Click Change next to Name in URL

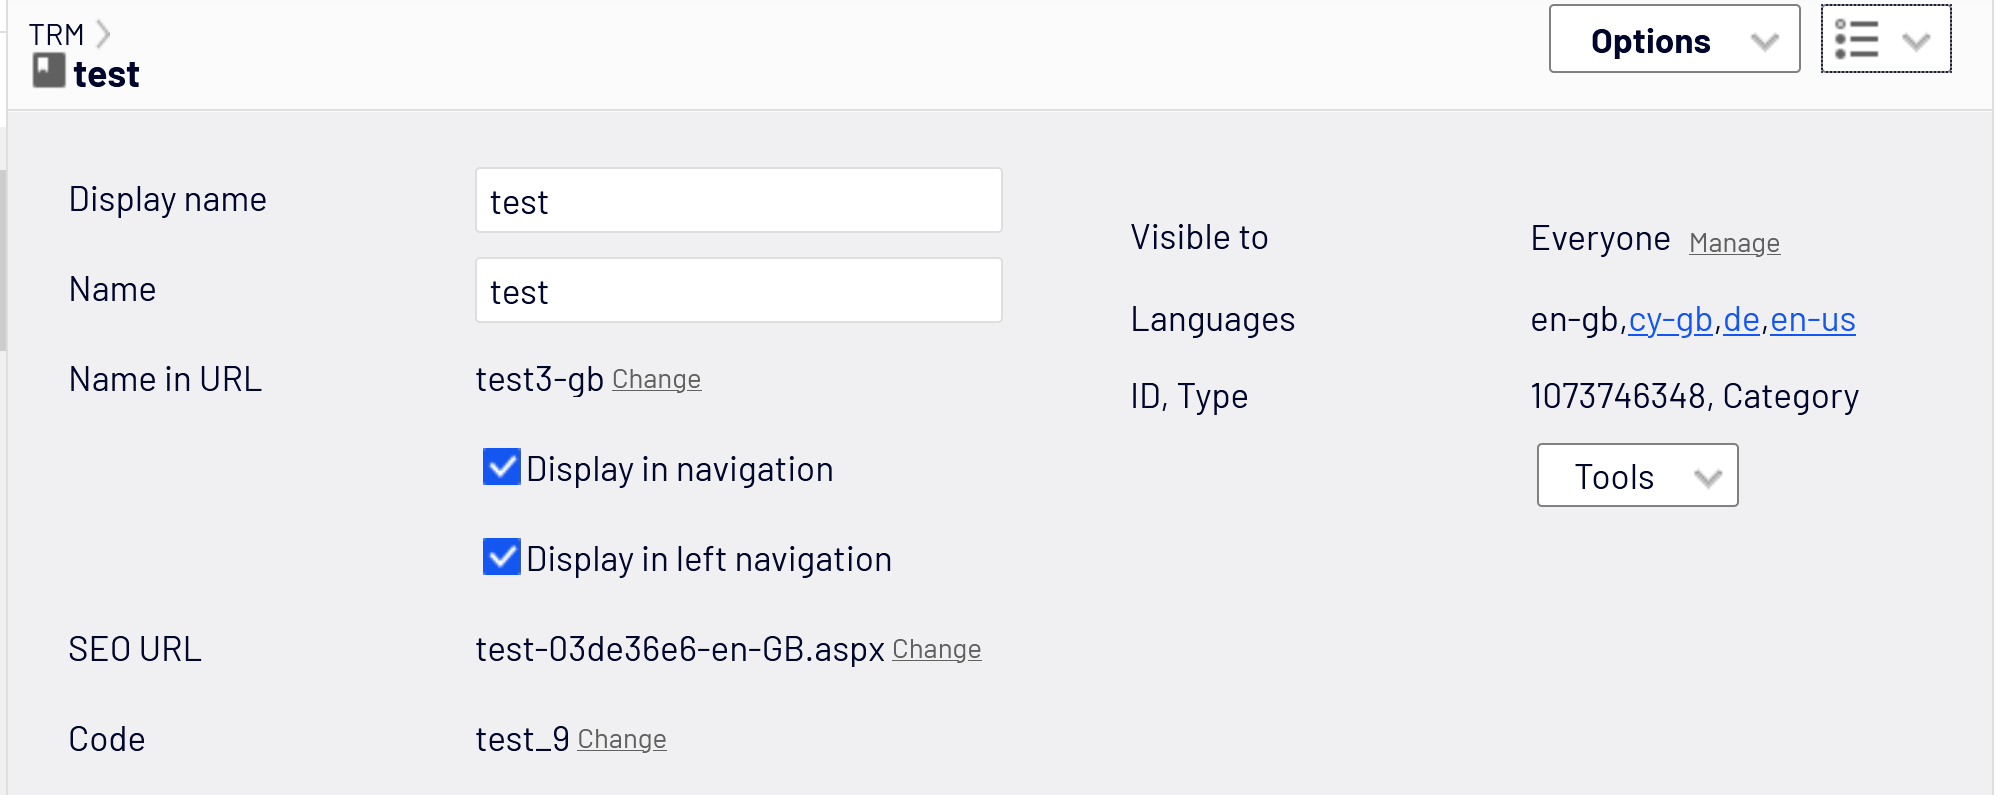tap(656, 380)
